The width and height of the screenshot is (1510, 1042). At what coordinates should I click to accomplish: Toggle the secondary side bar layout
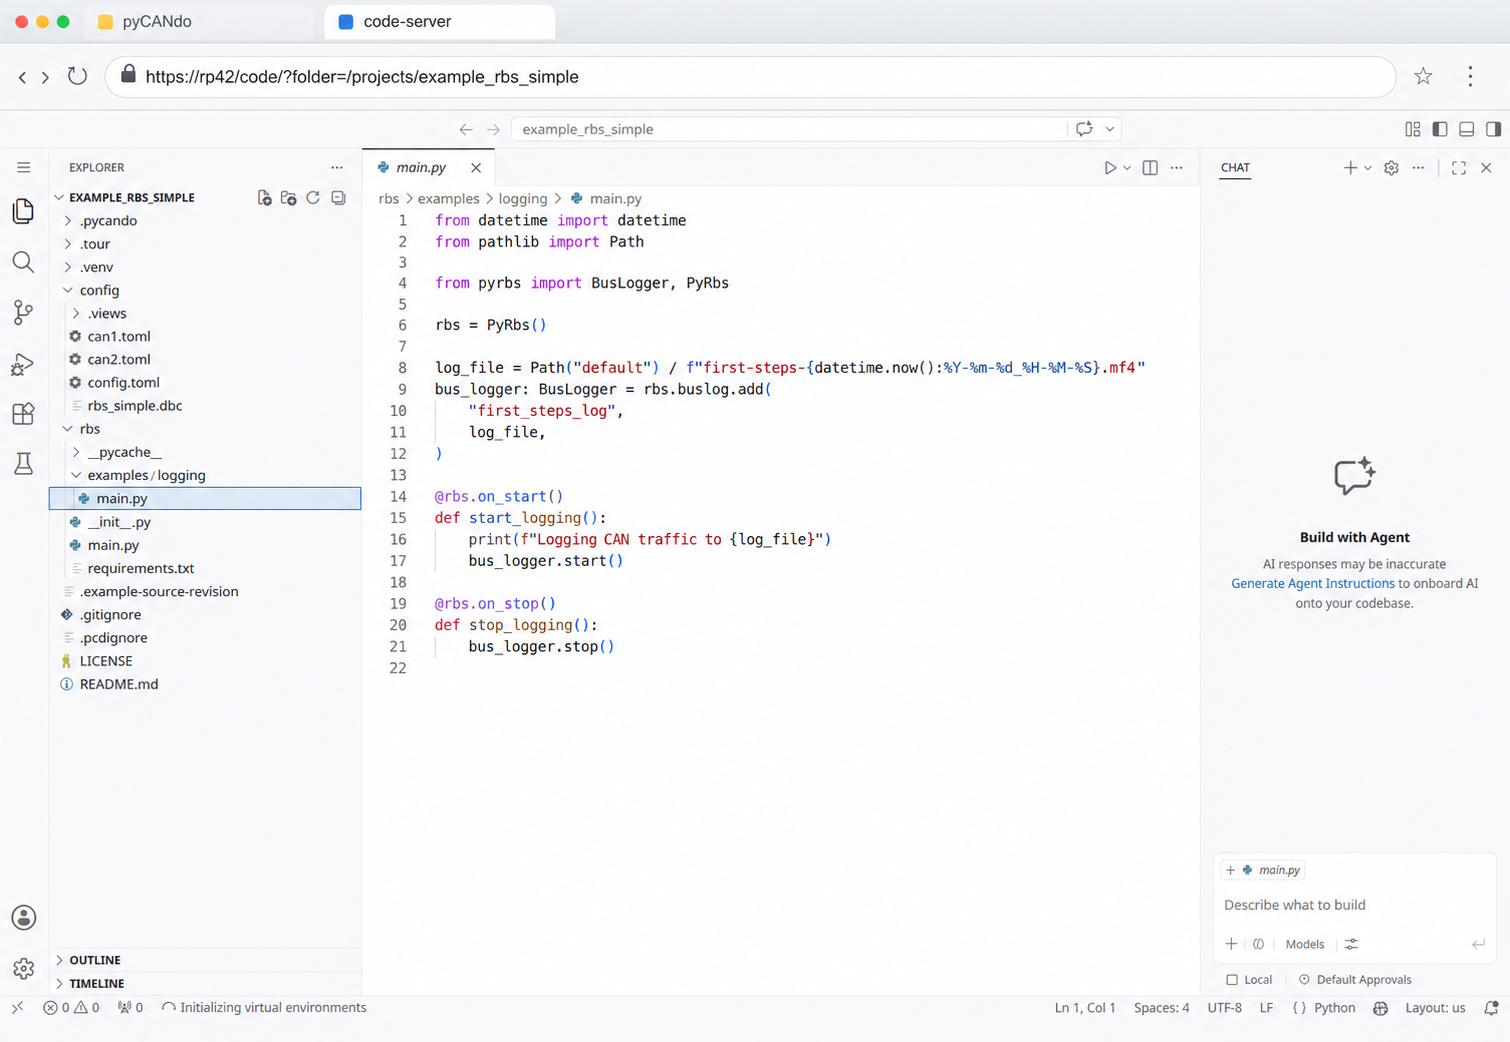[x=1494, y=129]
